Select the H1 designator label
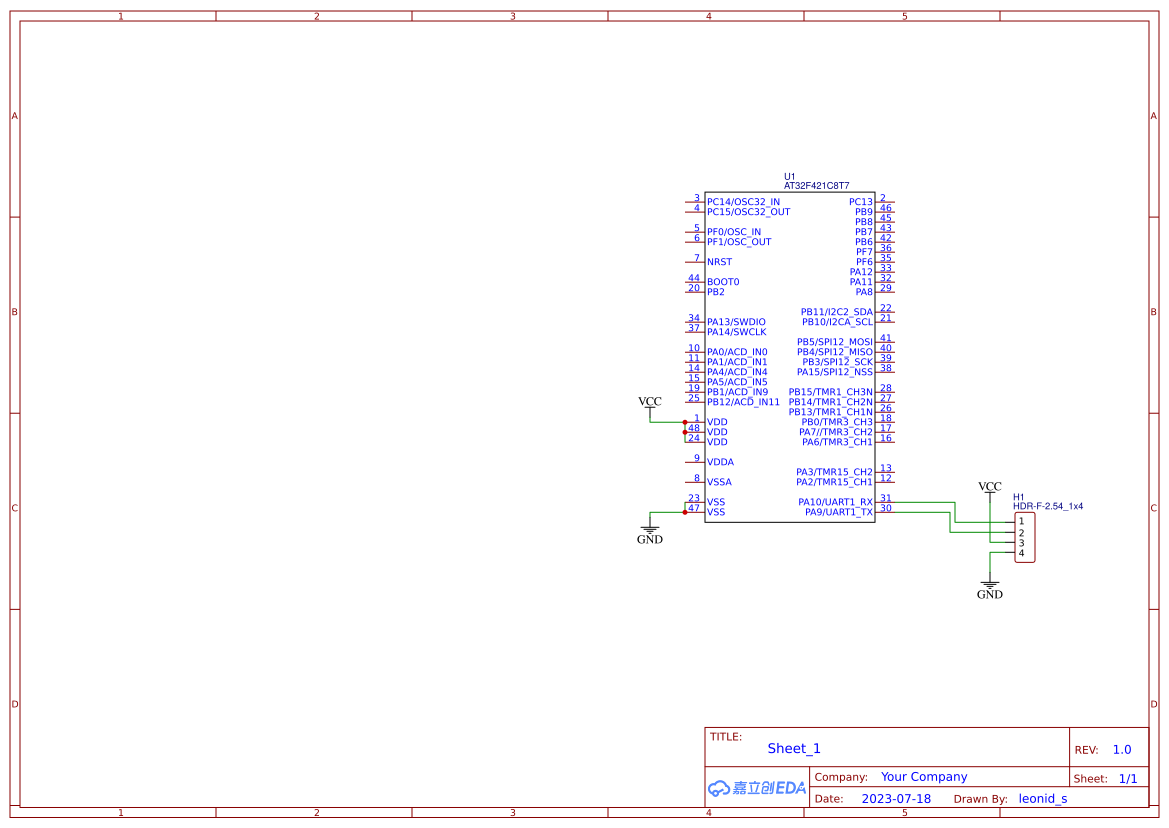This screenshot has width=1169, height=828. pyautogui.click(x=1018, y=497)
